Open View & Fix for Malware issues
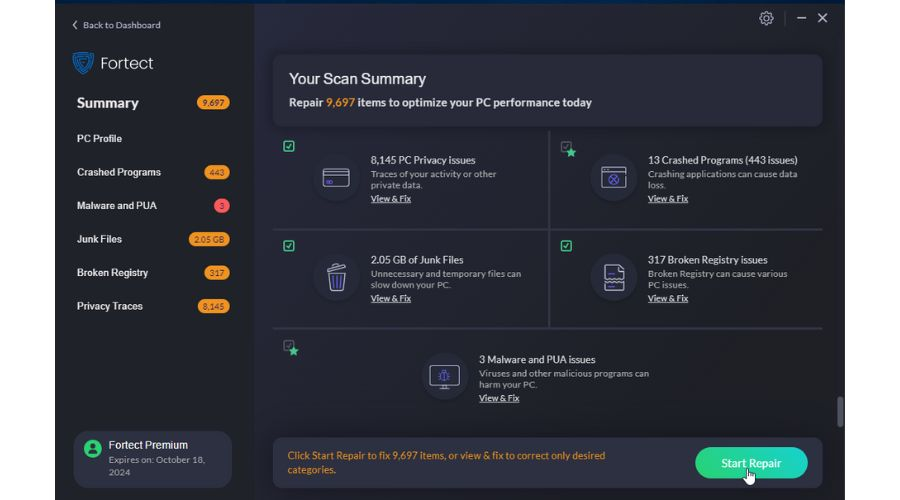Image resolution: width=900 pixels, height=500 pixels. tap(499, 398)
